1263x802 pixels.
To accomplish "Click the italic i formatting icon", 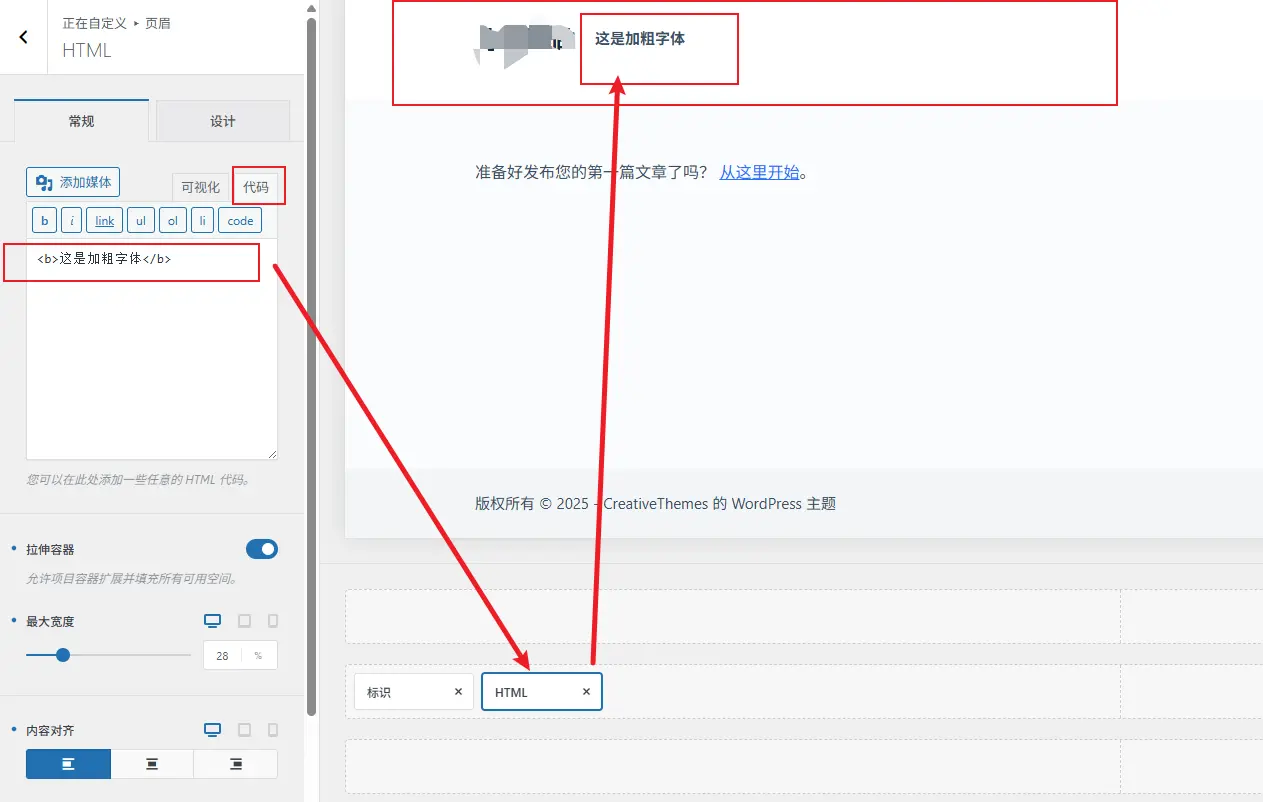I will 71,219.
